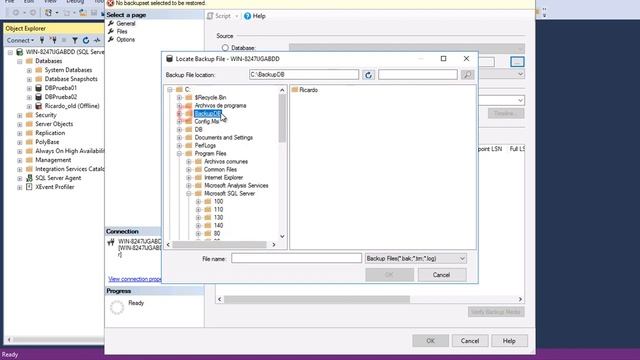The height and width of the screenshot is (360, 640).
Task: Click the search text box beside the refresh button
Action: (x=418, y=75)
